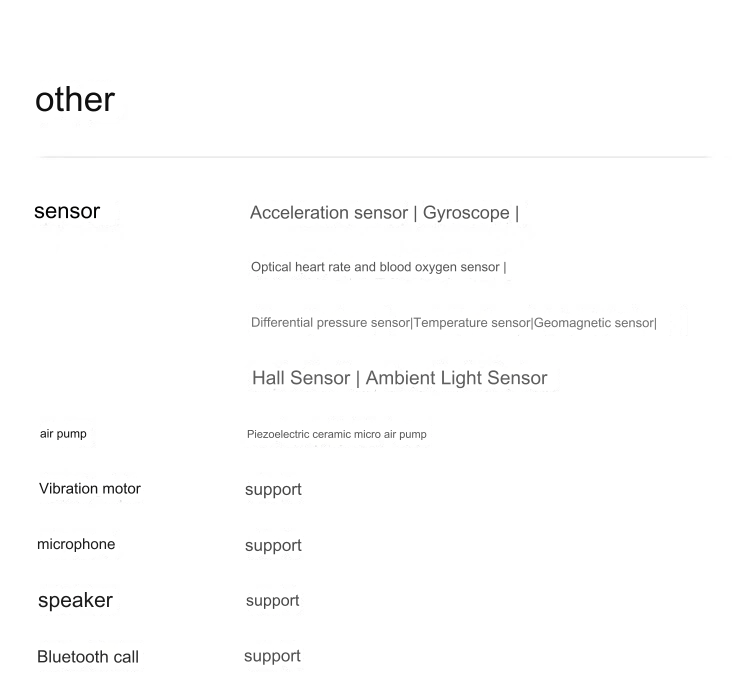Select 'Piezoelectric ceramic micro air pump' text
The width and height of the screenshot is (750, 688).
[x=337, y=434]
